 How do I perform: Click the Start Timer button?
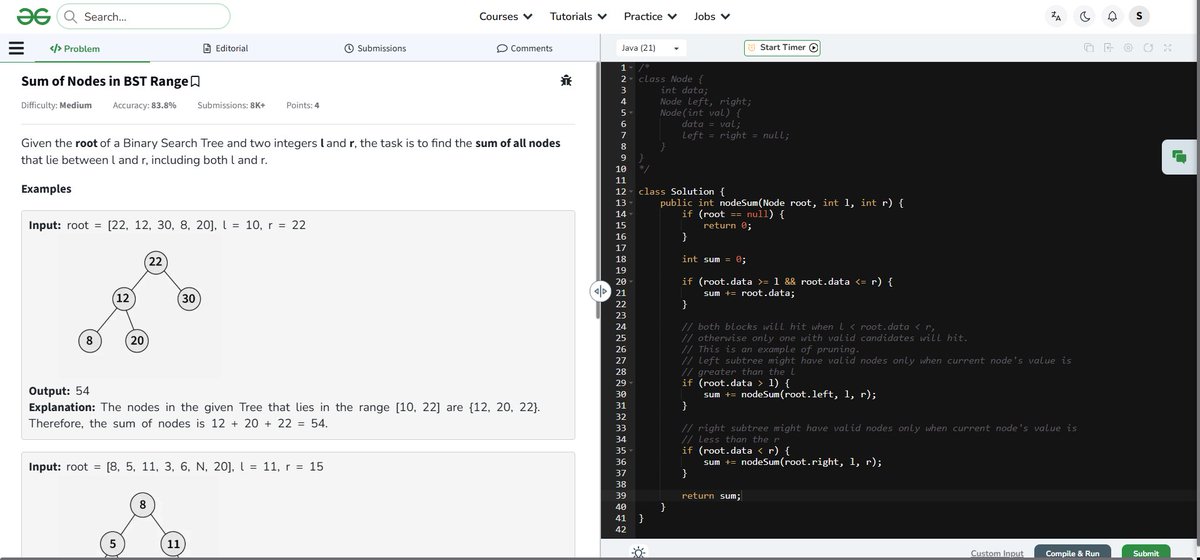pos(783,47)
